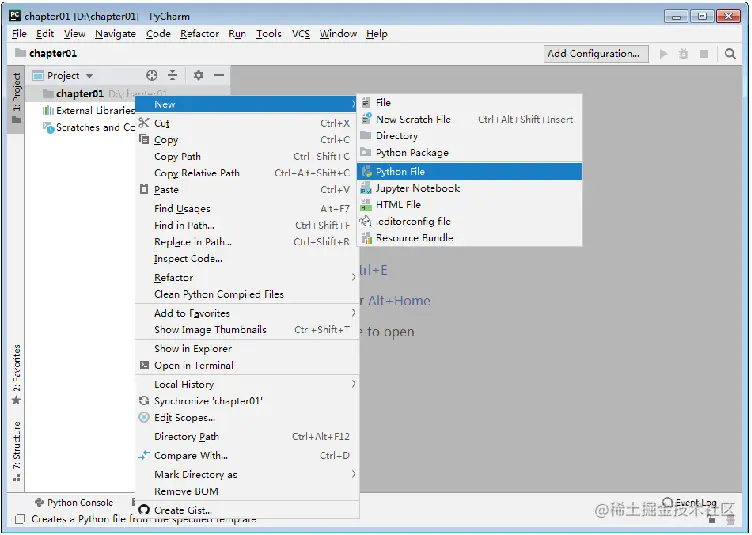Open Project panel settings gear

coord(198,75)
